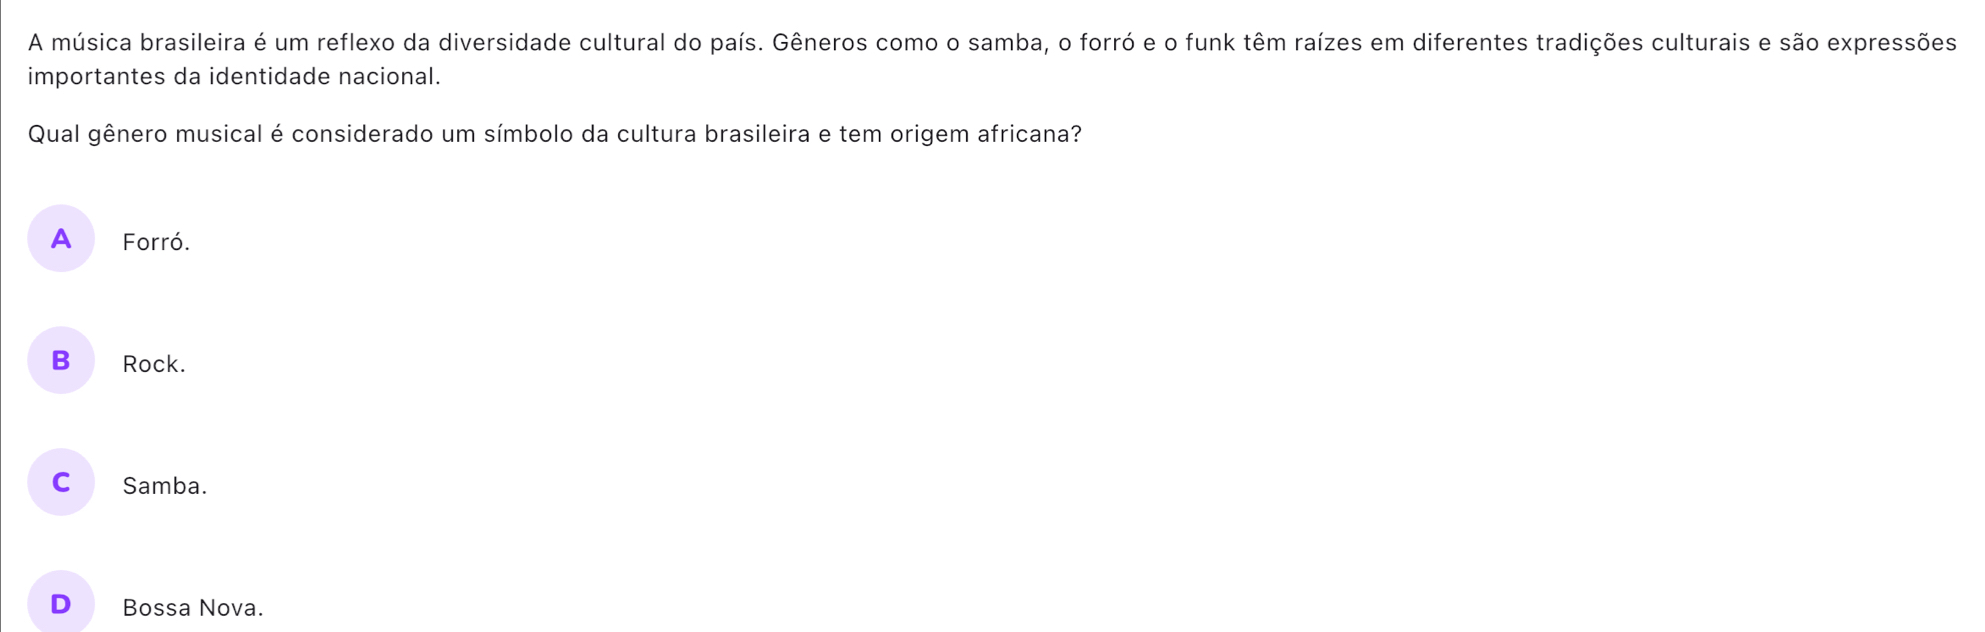
Task: Click the answer text Forró
Action: point(156,242)
